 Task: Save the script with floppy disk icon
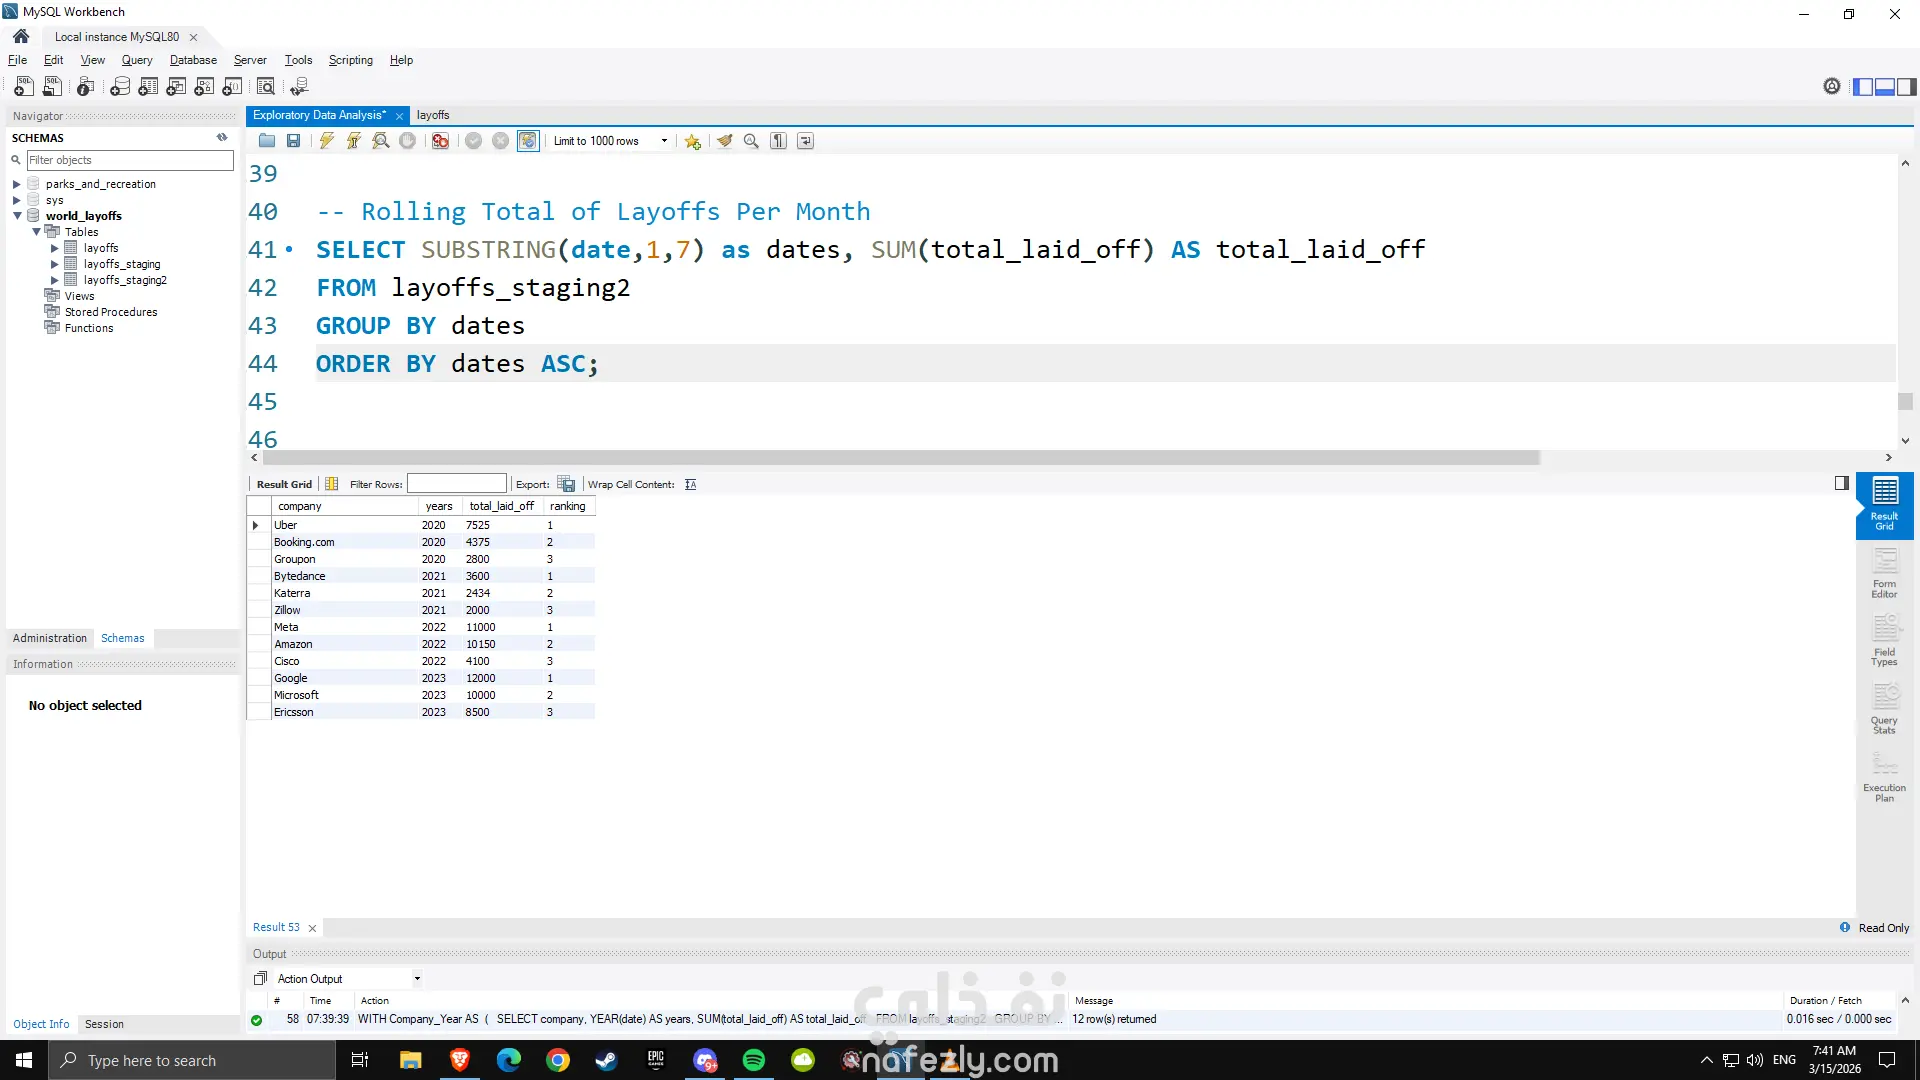(x=293, y=141)
